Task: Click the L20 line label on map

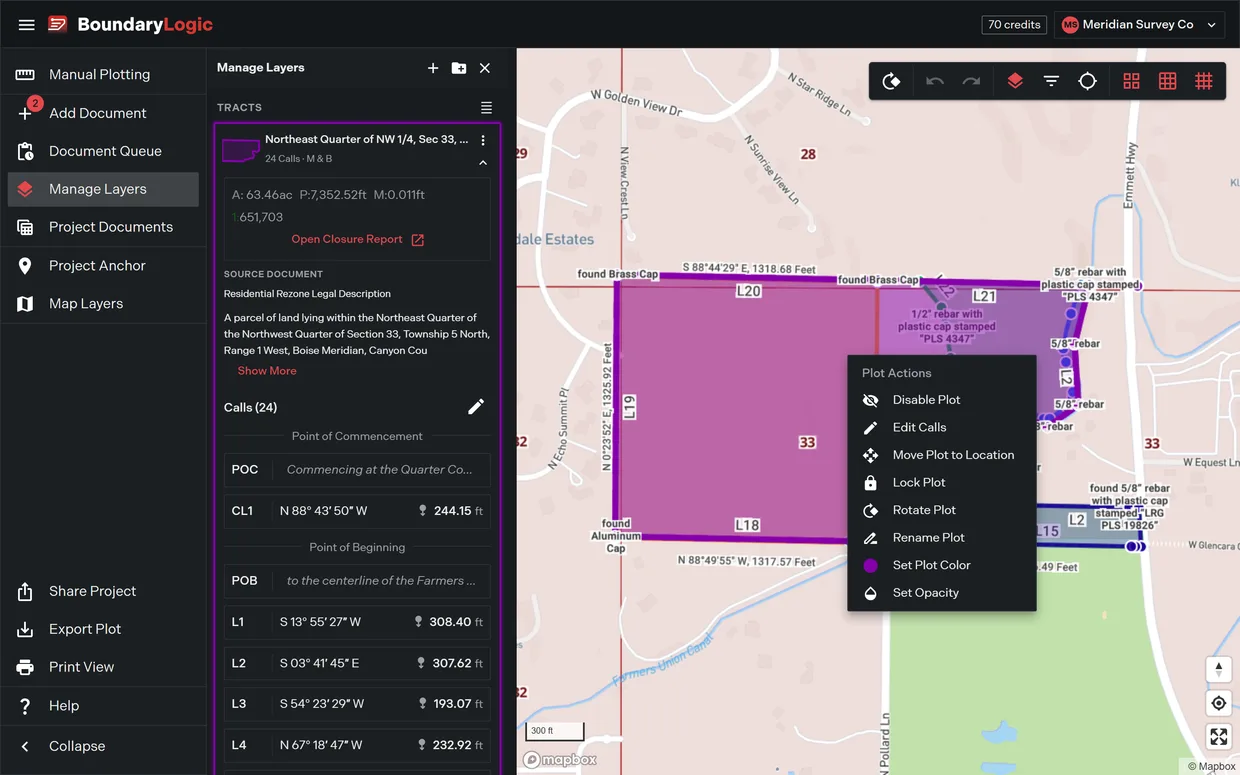Action: coord(748,292)
